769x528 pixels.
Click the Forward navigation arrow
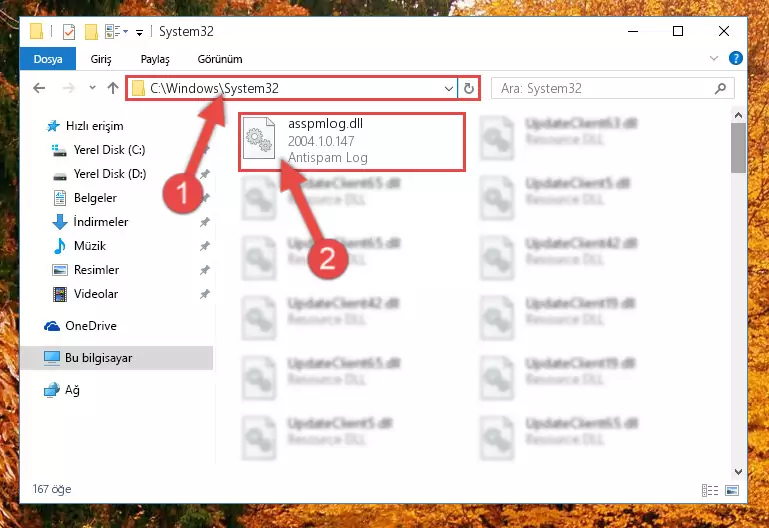(x=69, y=88)
